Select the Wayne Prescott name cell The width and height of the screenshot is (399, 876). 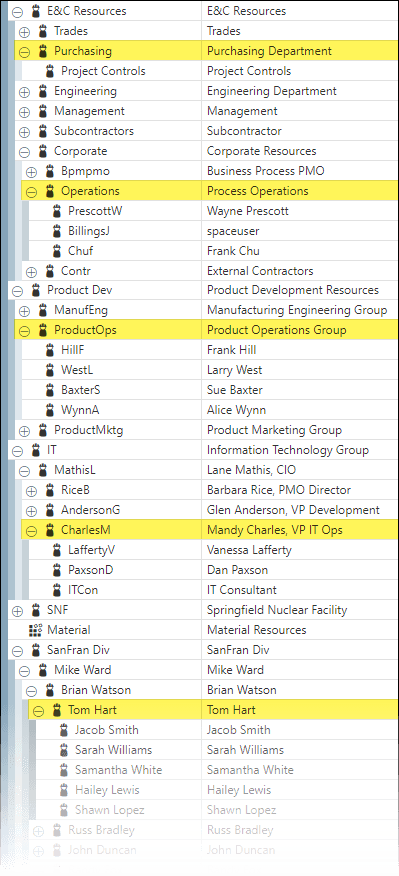click(300, 211)
